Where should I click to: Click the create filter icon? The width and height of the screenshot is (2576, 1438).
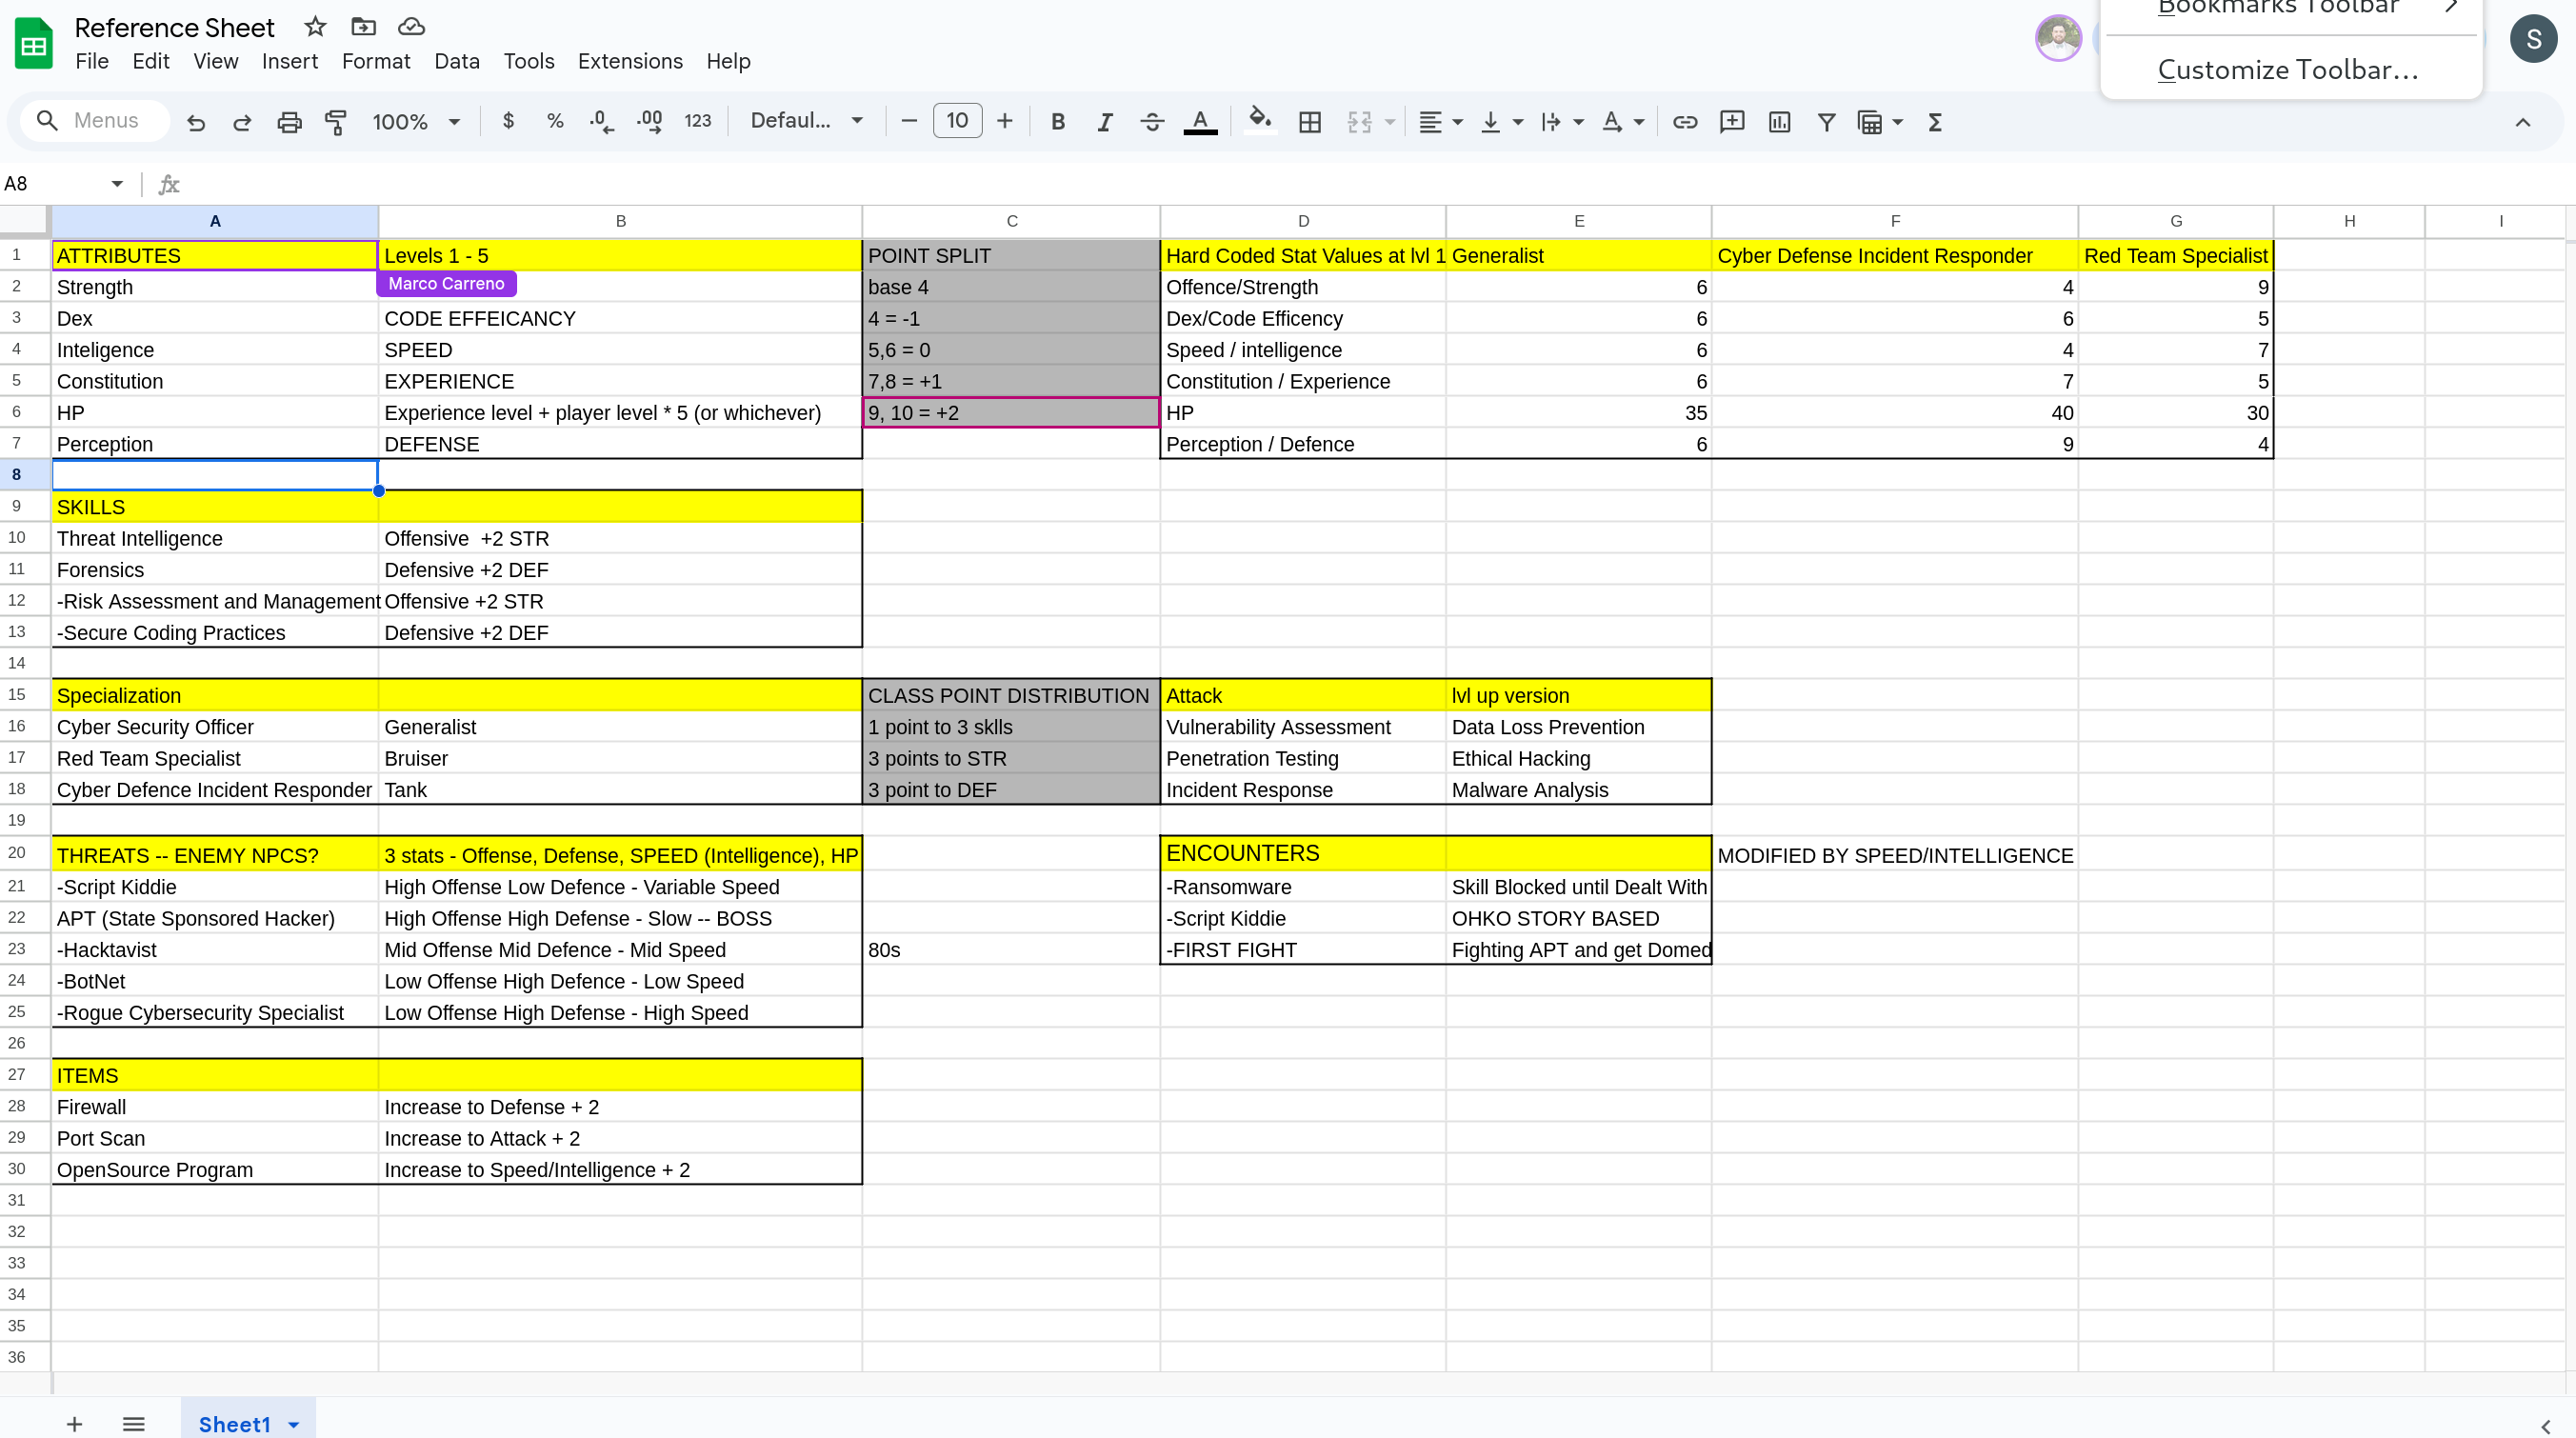(x=1825, y=122)
